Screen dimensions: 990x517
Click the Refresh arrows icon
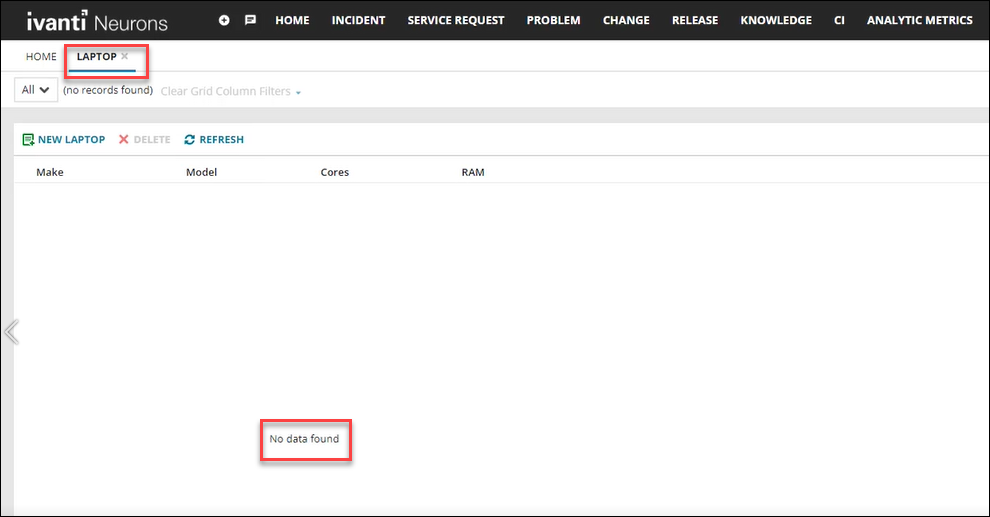coord(190,140)
